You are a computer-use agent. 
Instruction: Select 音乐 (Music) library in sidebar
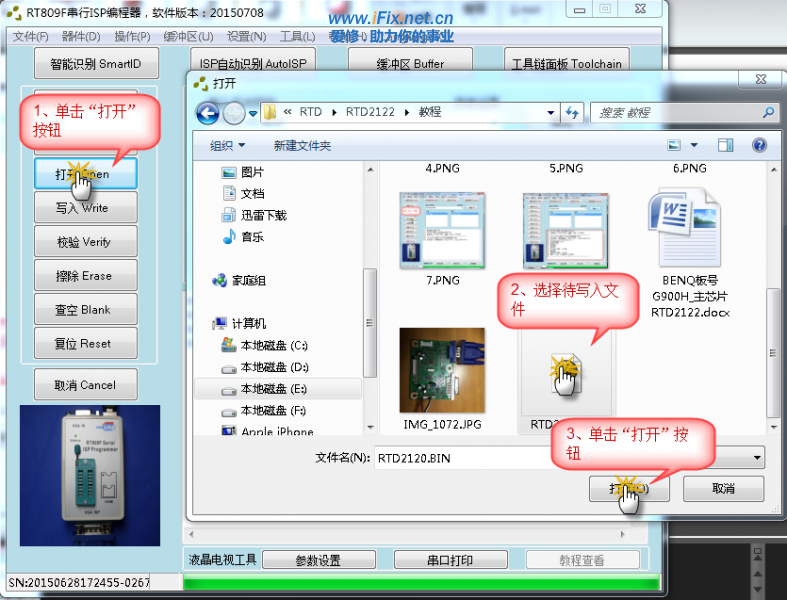pyautogui.click(x=252, y=237)
